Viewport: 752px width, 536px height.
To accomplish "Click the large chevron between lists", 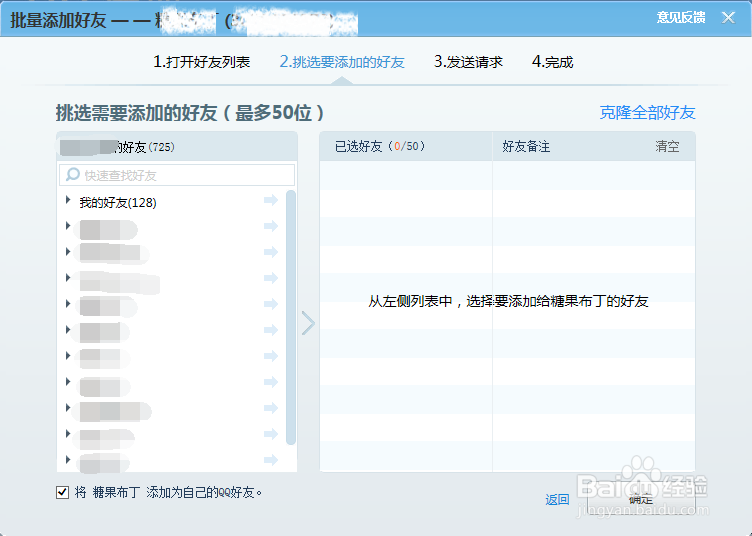I will point(308,323).
